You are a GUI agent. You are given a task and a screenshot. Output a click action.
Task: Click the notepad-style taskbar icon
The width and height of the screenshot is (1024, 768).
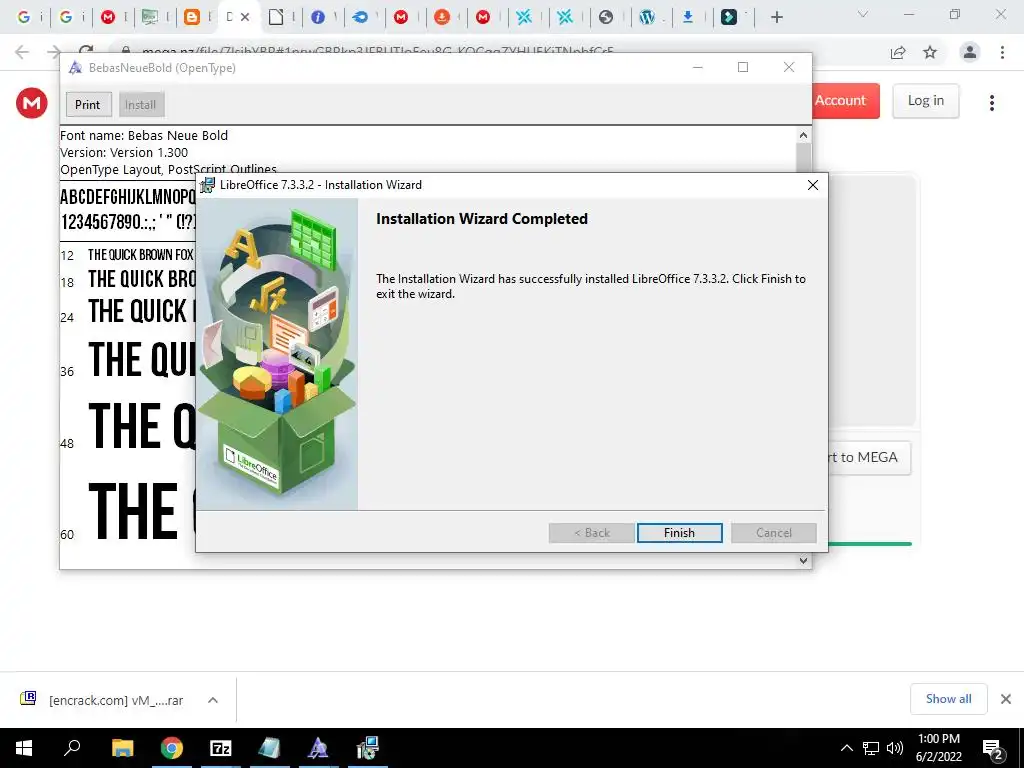click(269, 748)
